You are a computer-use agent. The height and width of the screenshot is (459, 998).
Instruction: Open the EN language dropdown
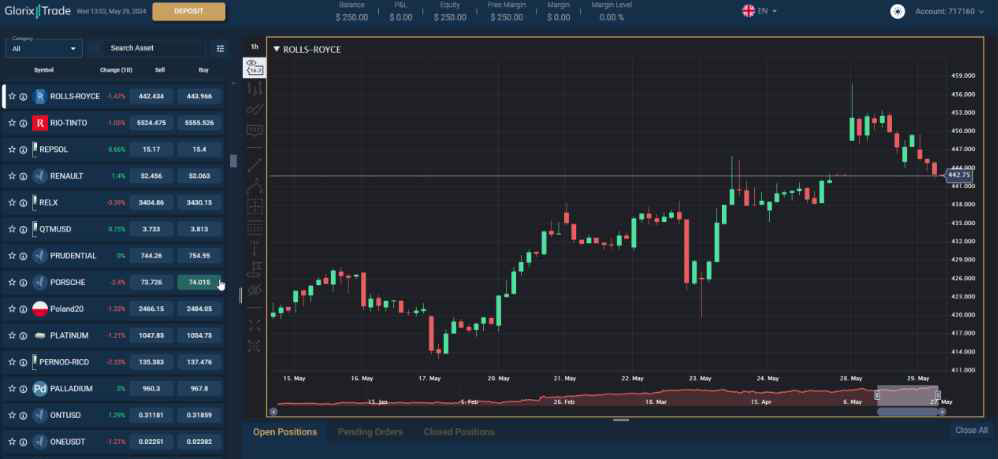coord(760,11)
